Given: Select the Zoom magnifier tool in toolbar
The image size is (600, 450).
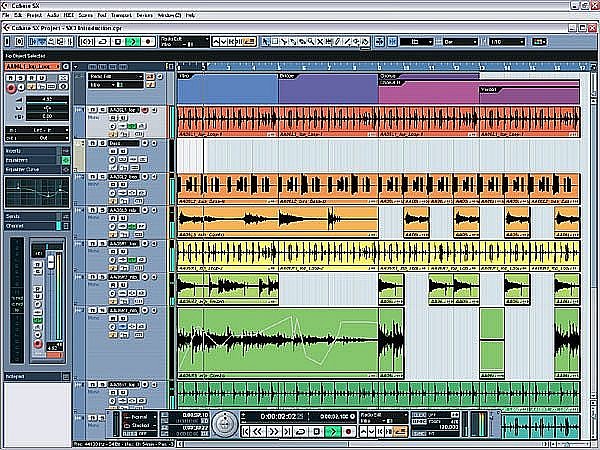Looking at the screenshot, I should 311,42.
